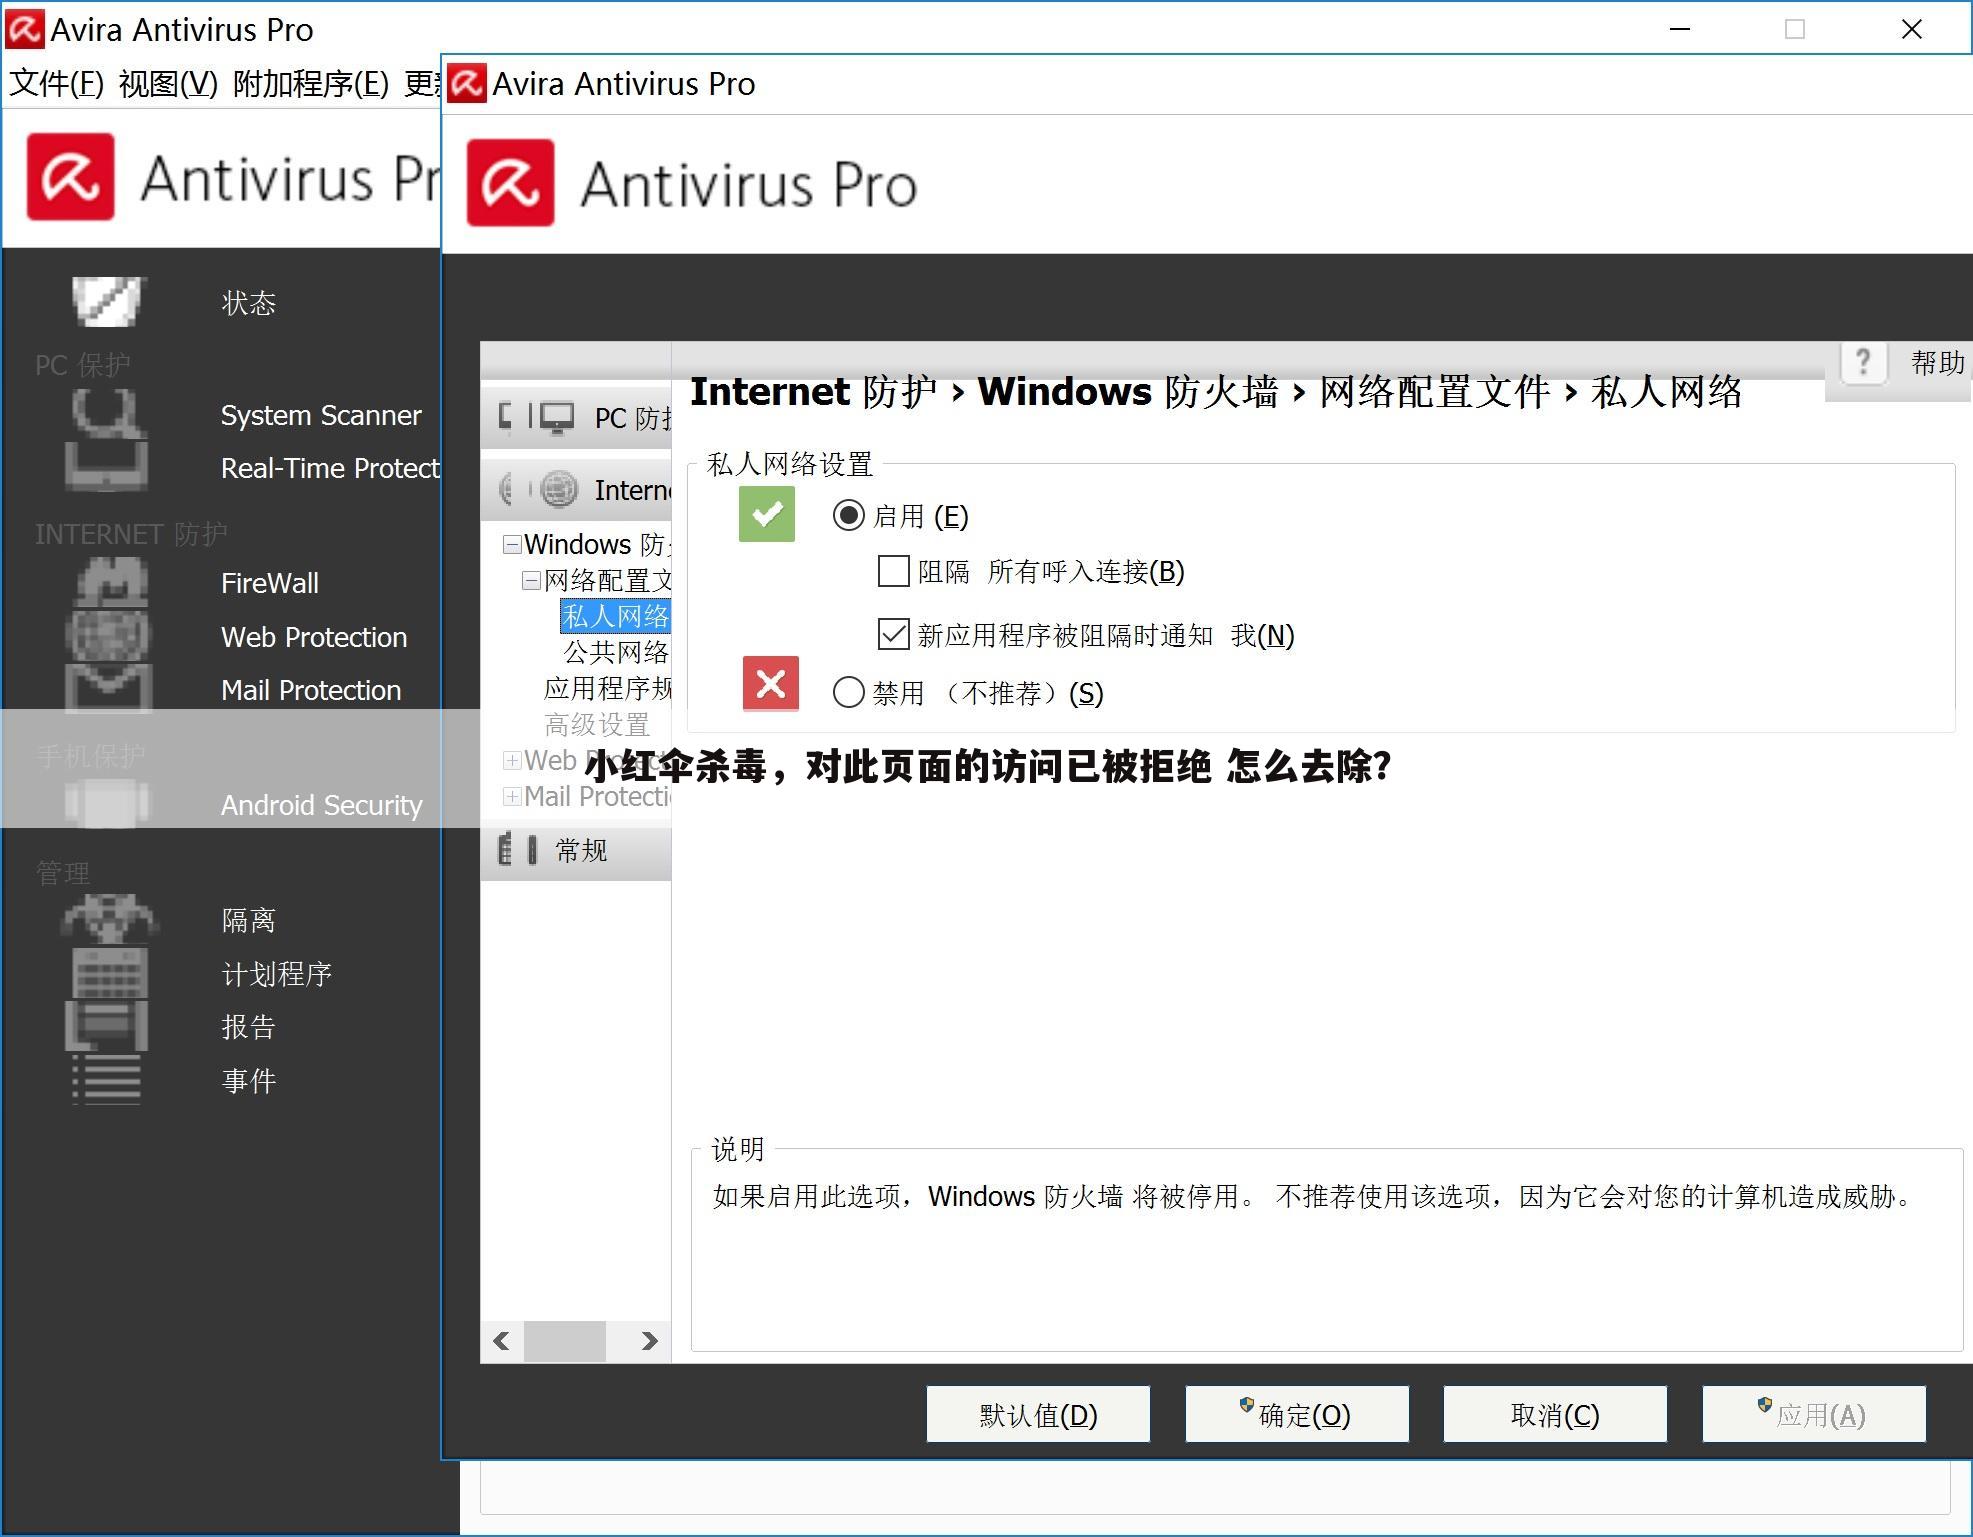The width and height of the screenshot is (1973, 1537).
Task: Click left arrow of tree horizontal scrollbar
Action: [502, 1340]
